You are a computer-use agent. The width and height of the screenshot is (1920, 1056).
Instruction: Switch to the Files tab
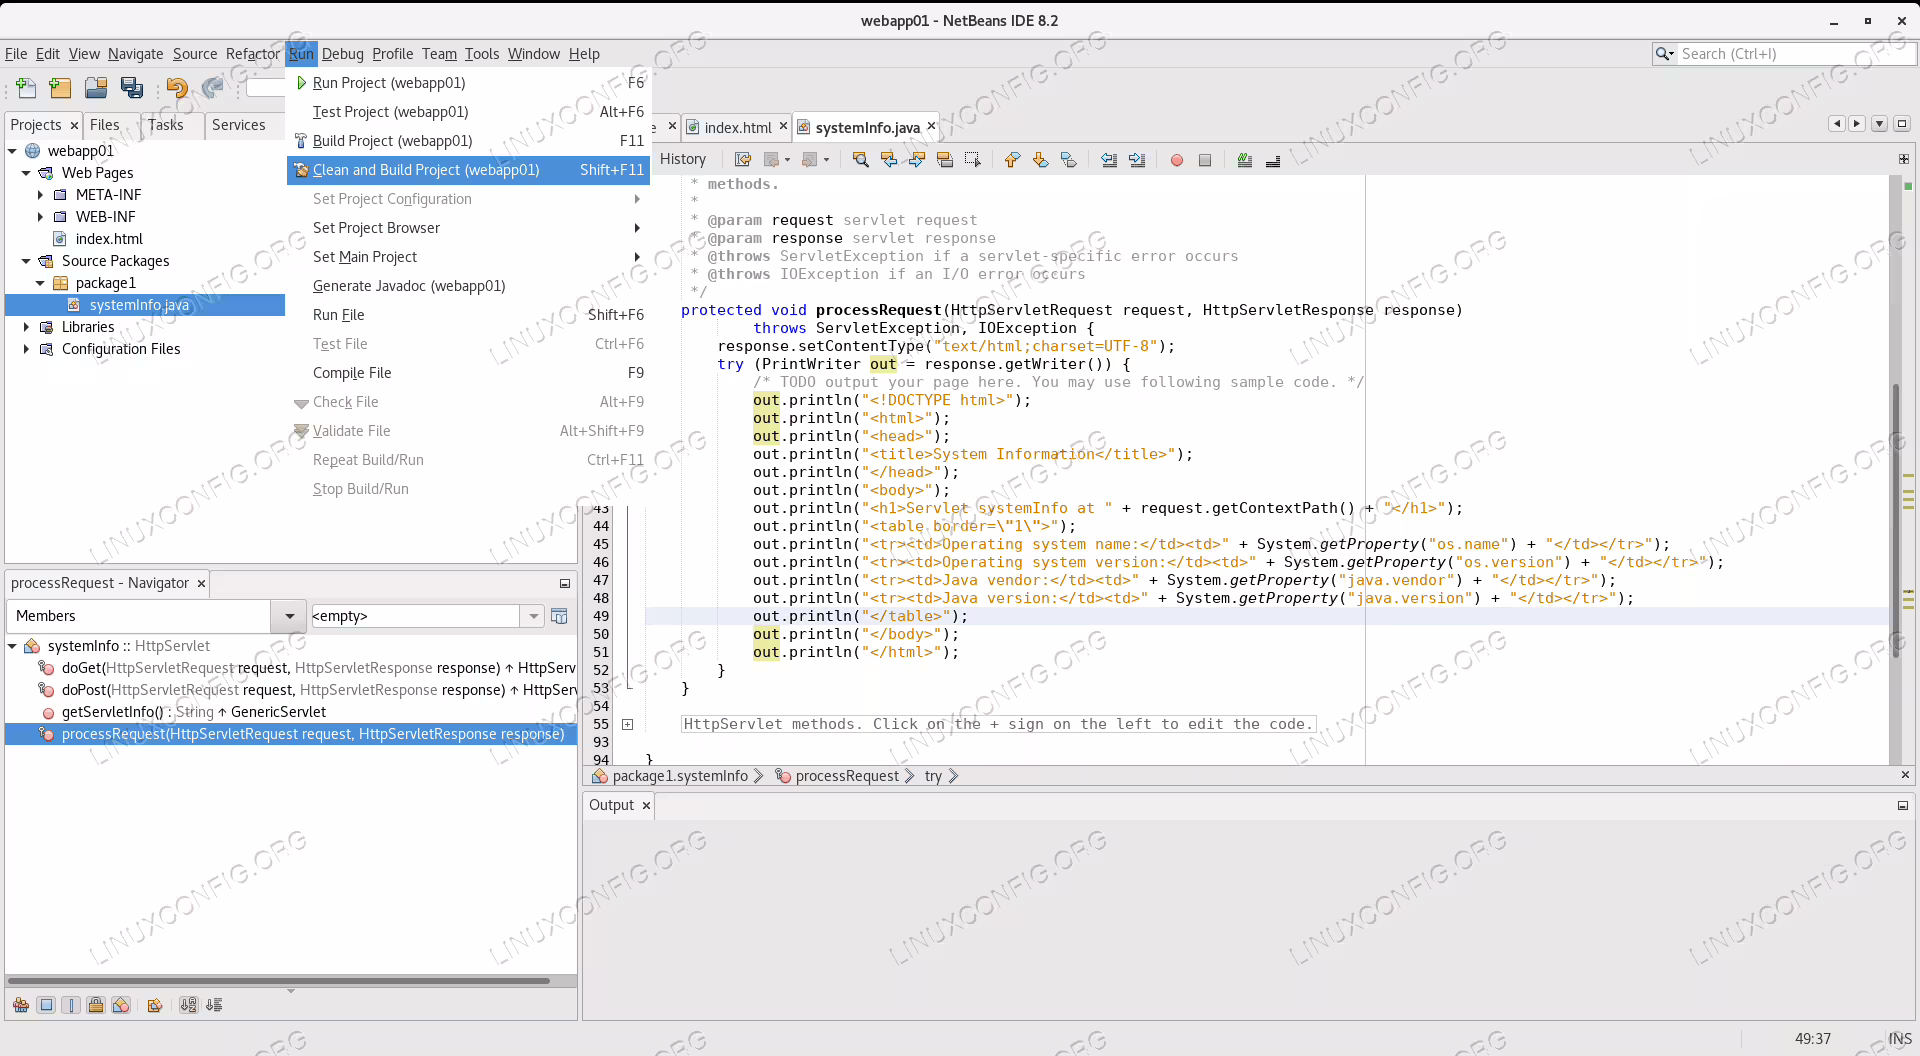point(104,125)
